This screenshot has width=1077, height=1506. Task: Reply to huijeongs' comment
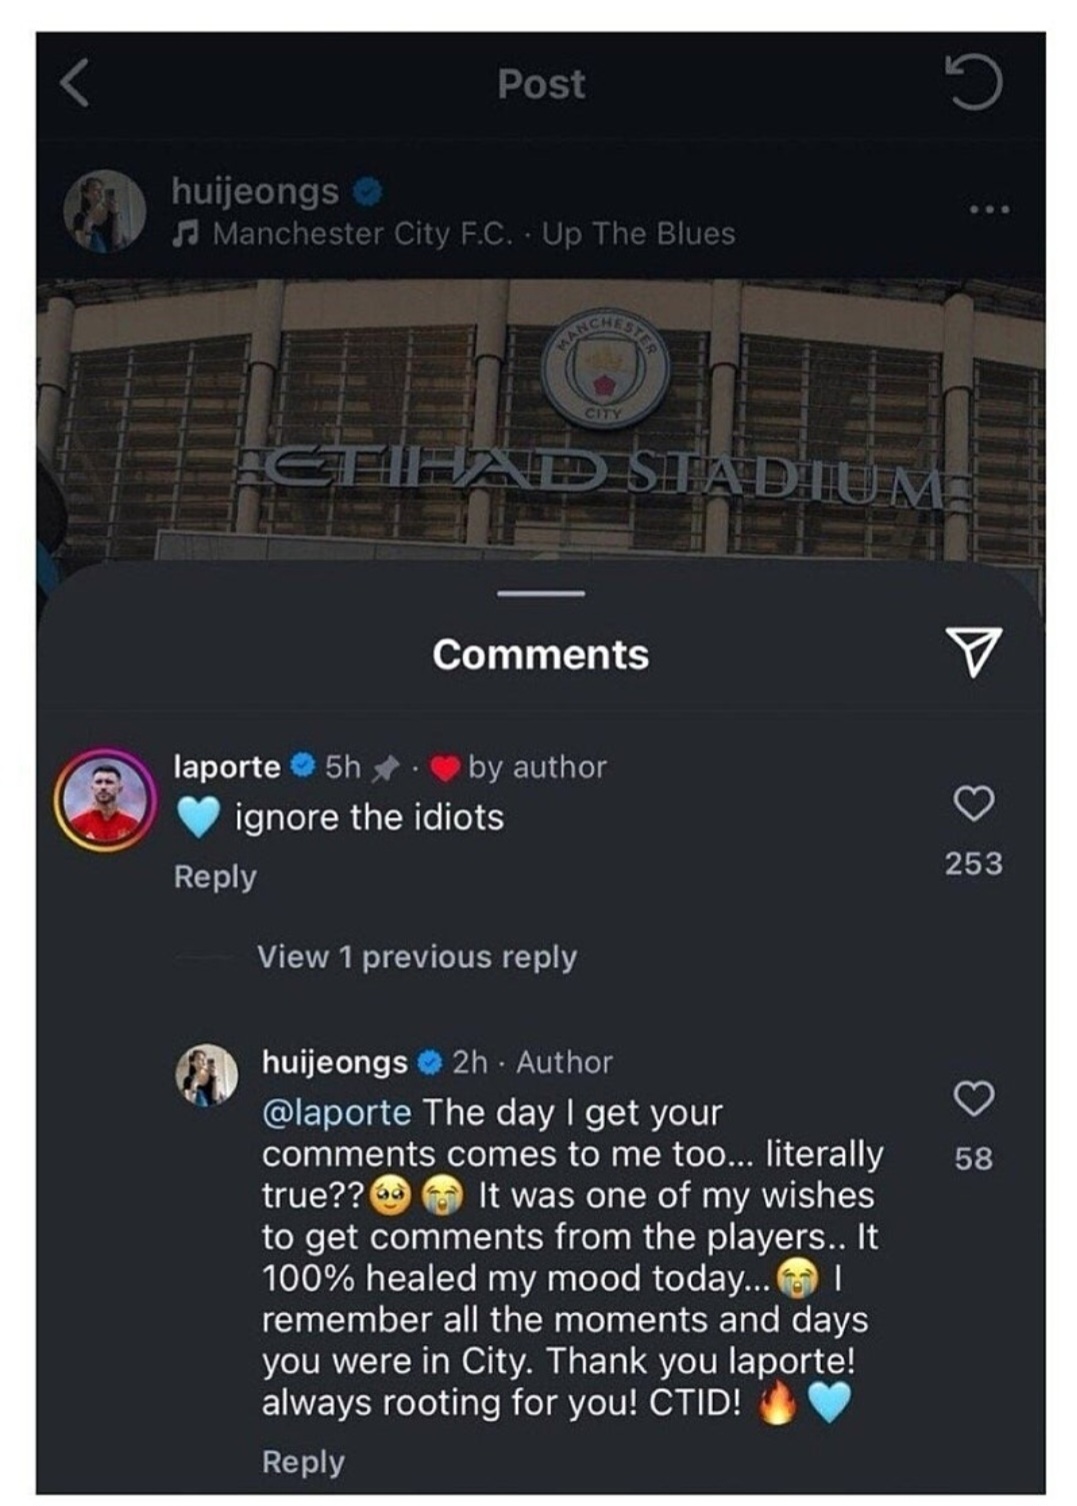pyautogui.click(x=303, y=1462)
